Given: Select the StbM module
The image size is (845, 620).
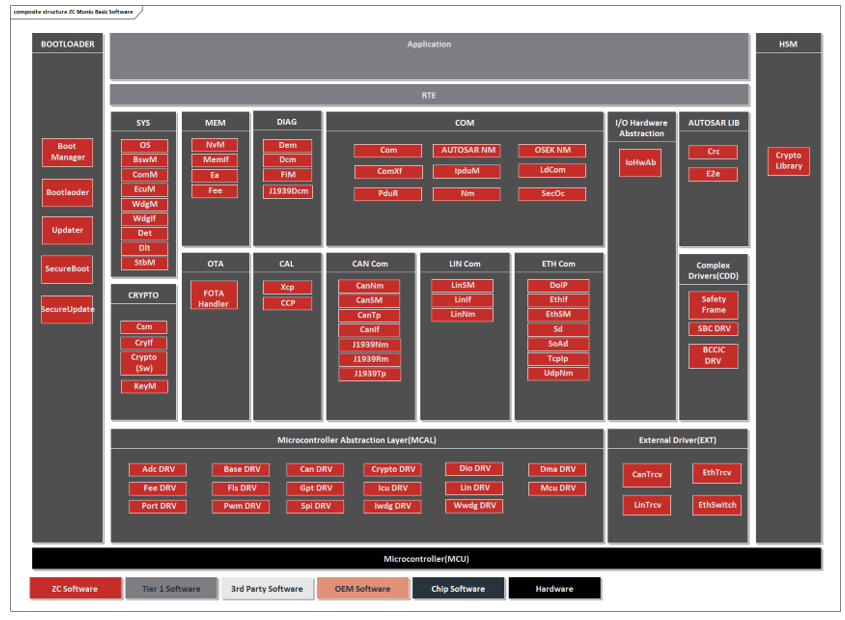Looking at the screenshot, I should tap(144, 263).
